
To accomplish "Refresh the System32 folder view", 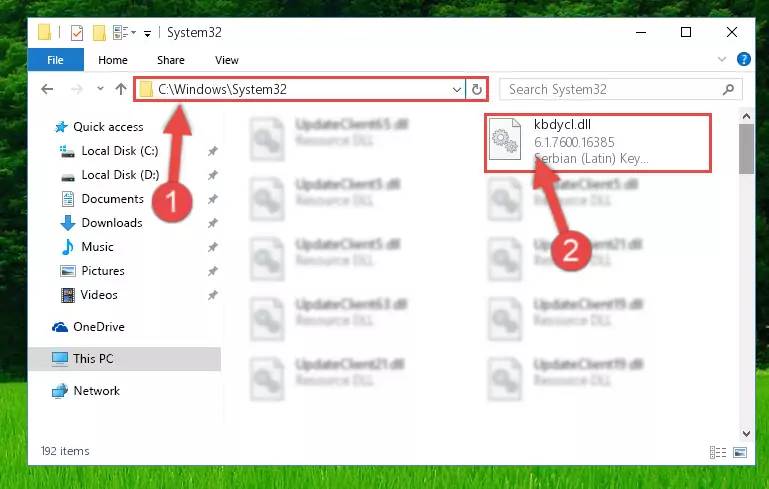I will [x=477, y=89].
